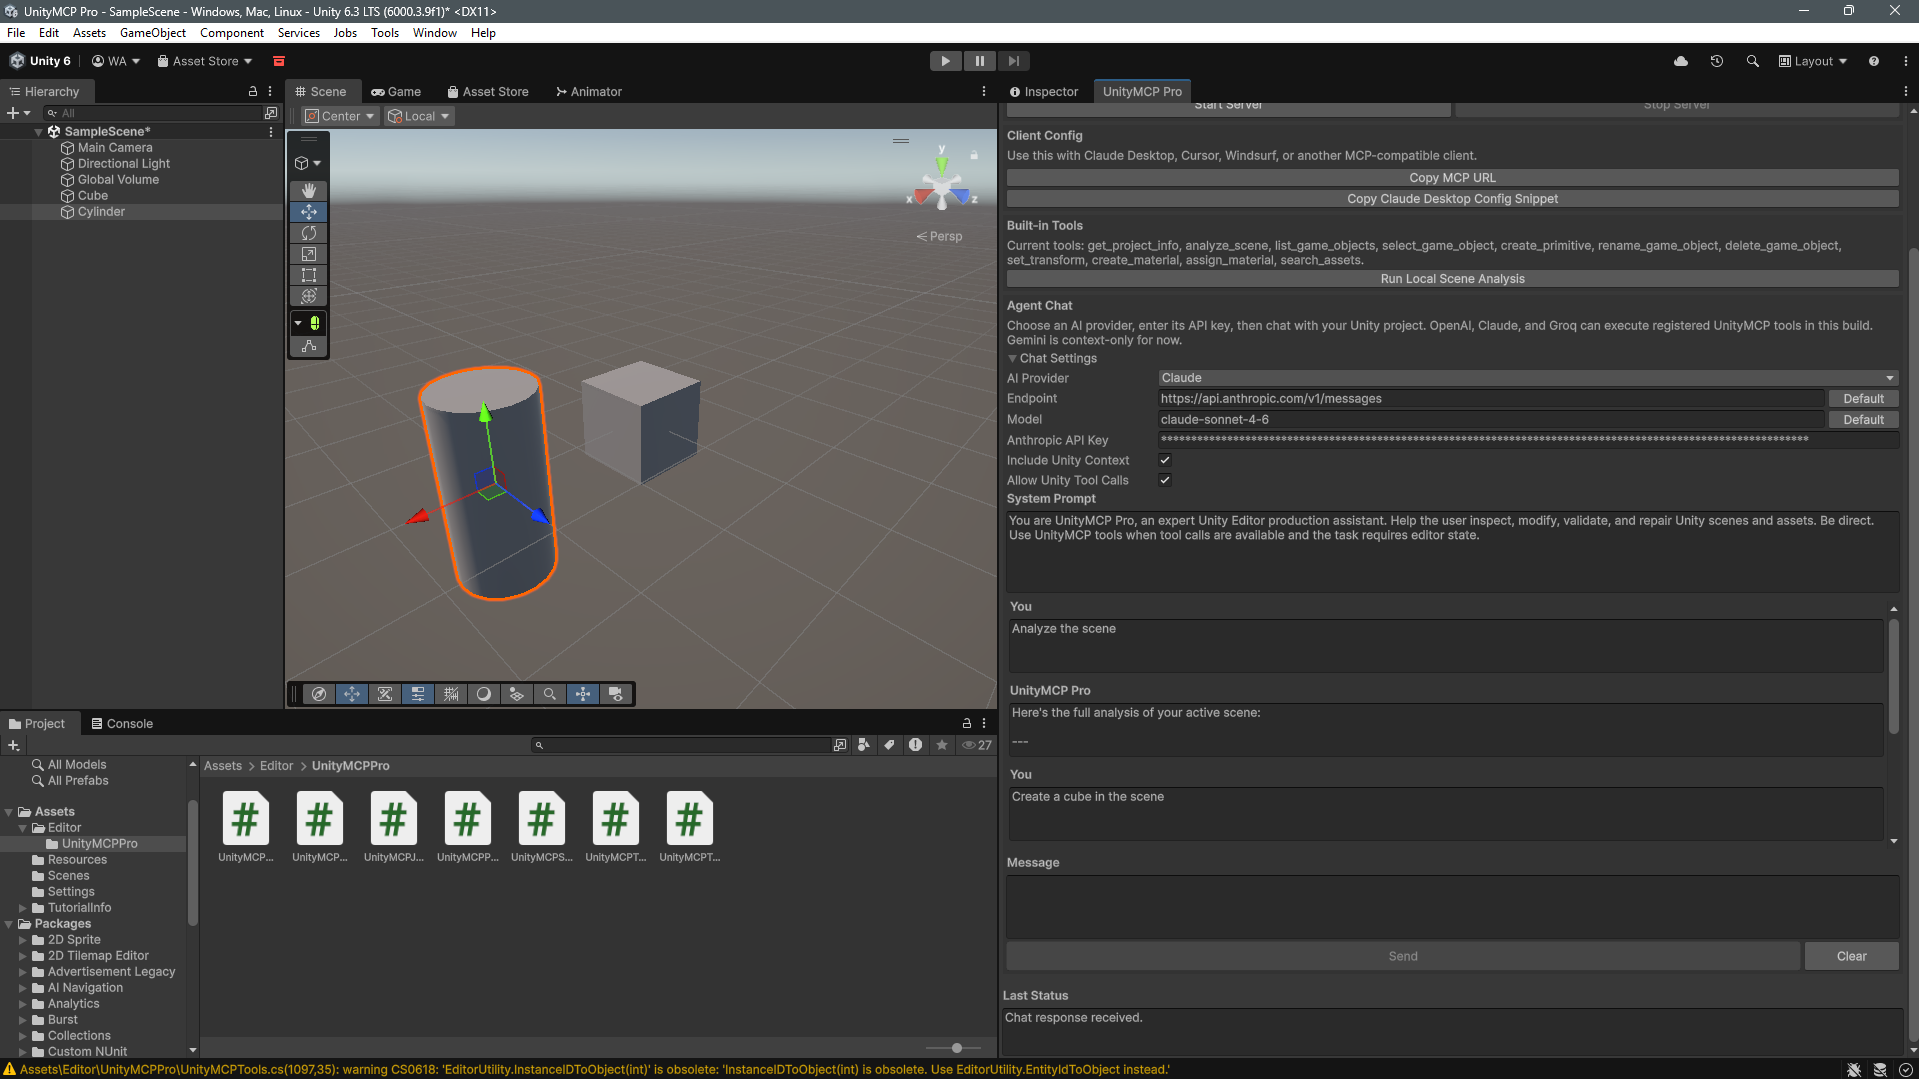1919x1079 pixels.
Task: Open global search in top toolbar
Action: click(x=1753, y=61)
